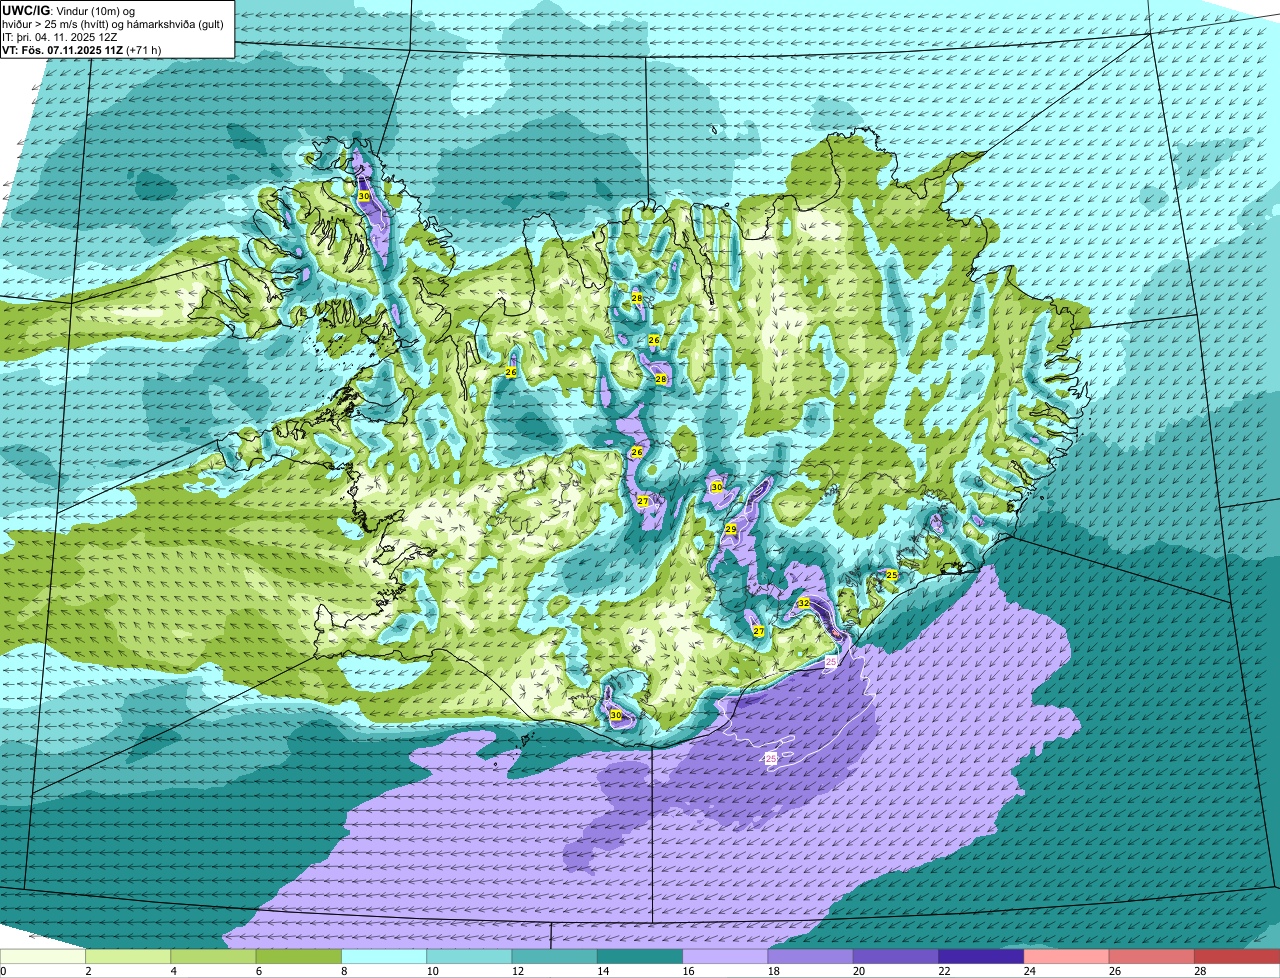Pick the 4–6 m/s light green legend swatch
Viewport: 1280px width, 978px height.
213,956
